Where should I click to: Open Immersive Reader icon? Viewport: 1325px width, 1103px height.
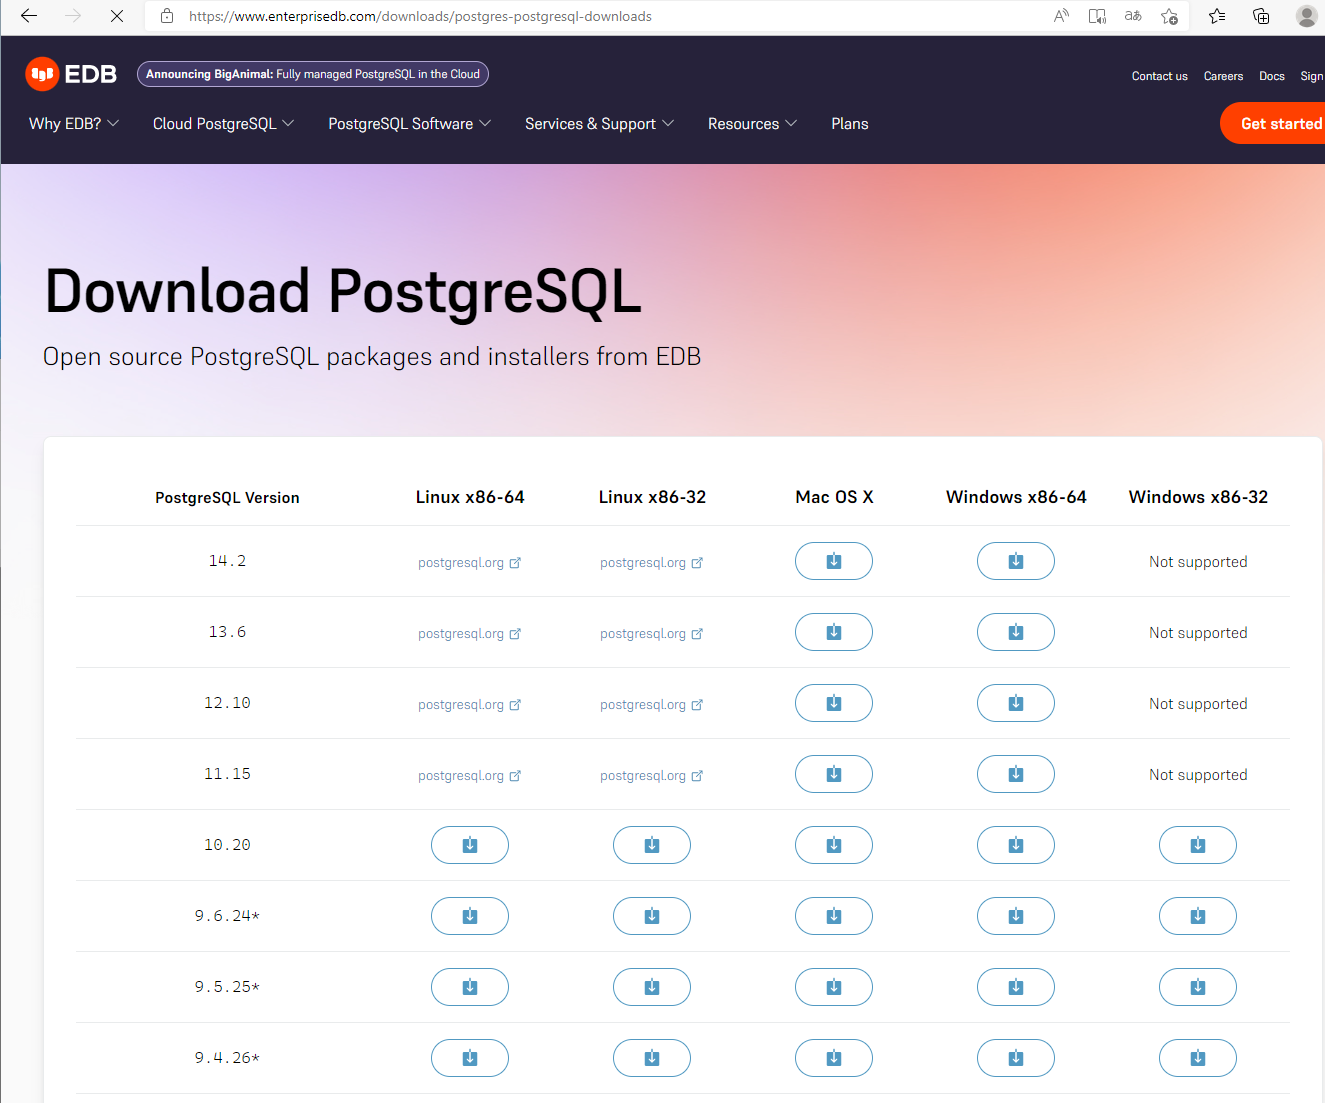coord(1097,16)
